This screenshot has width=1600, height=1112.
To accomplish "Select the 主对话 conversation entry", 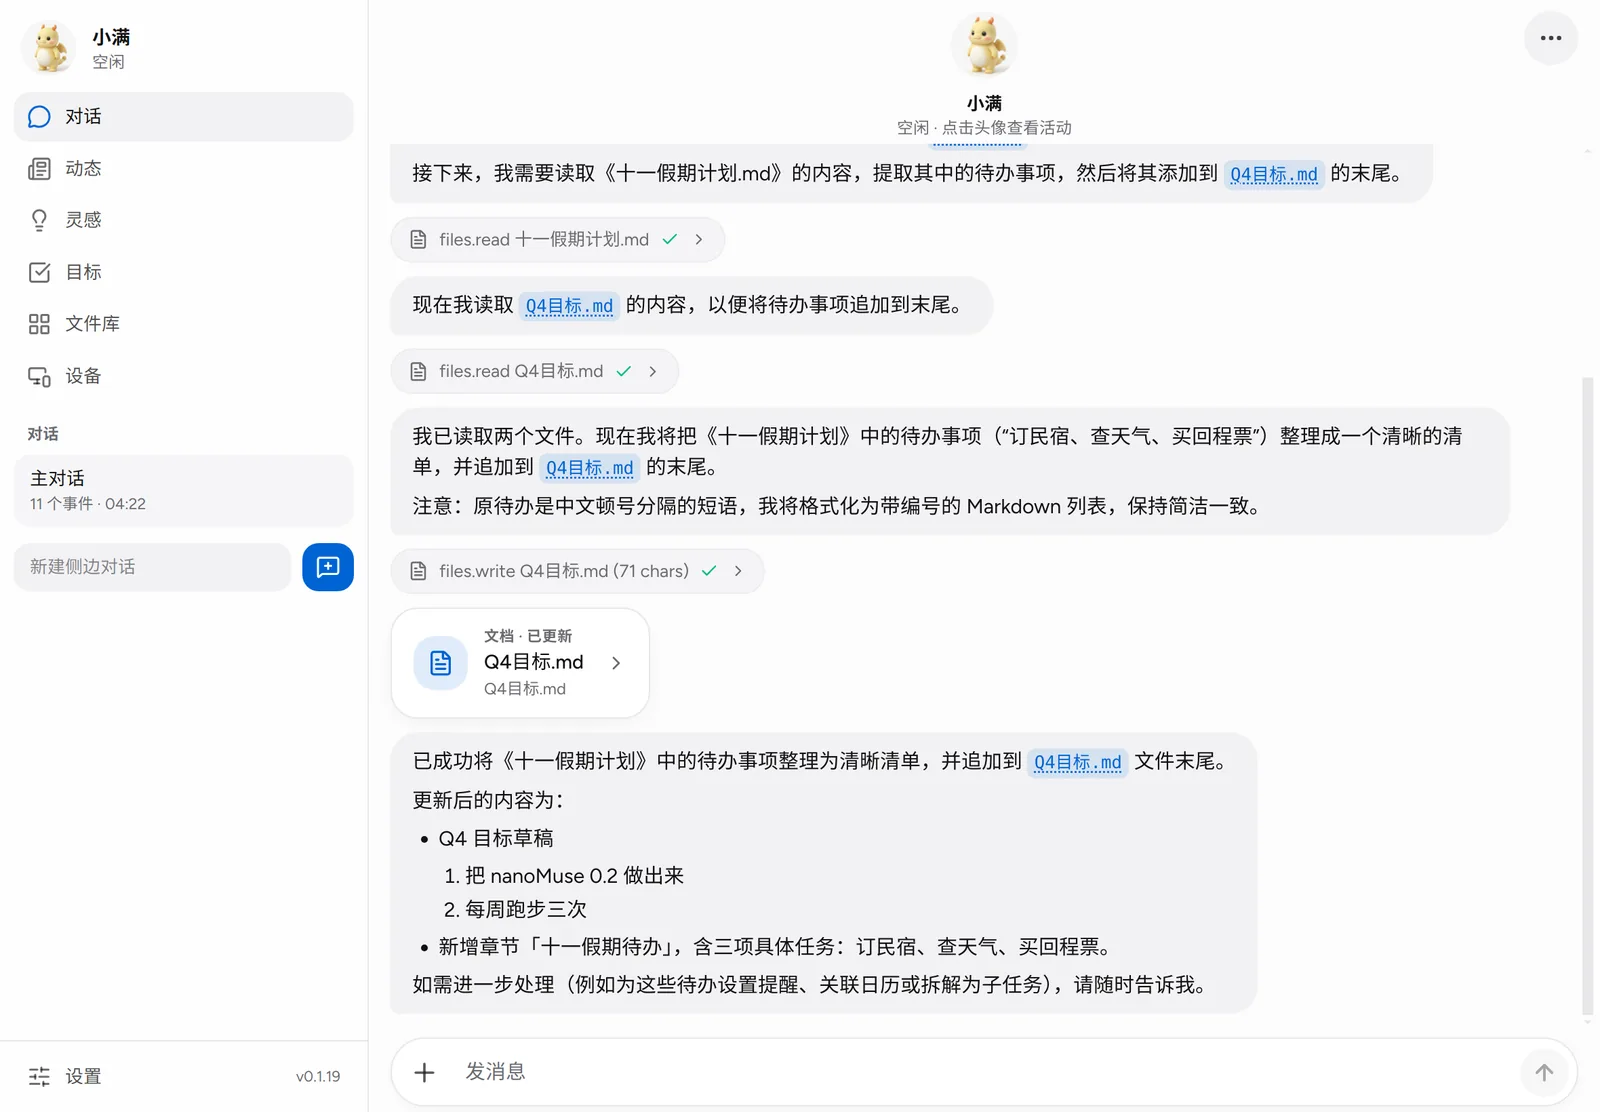I will point(183,490).
